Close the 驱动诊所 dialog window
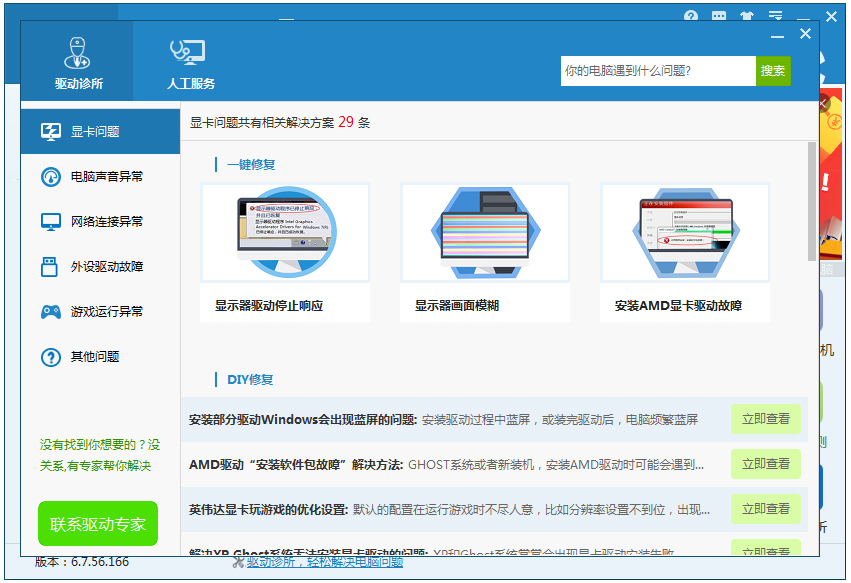Viewport: 851px width, 583px height. click(805, 34)
